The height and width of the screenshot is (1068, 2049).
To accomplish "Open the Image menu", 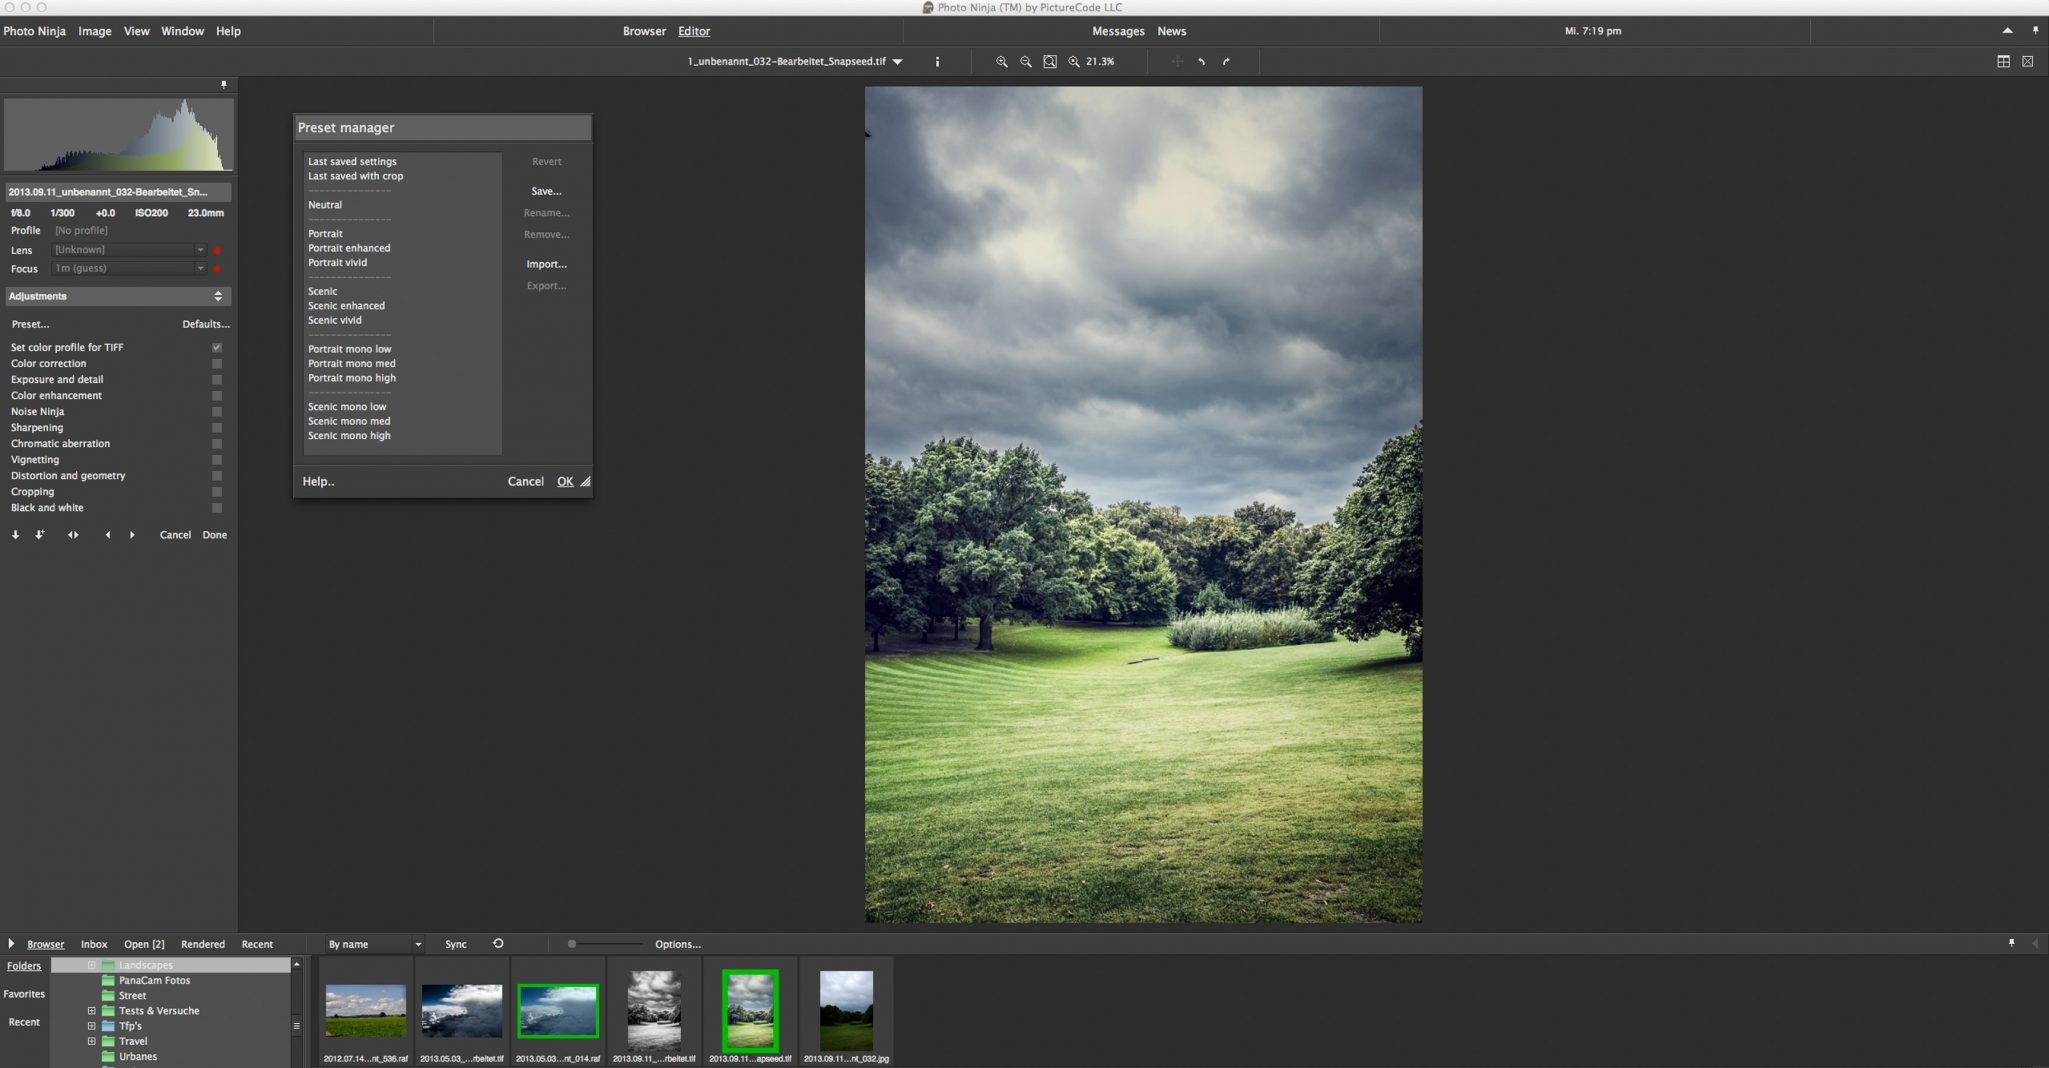I will [x=95, y=31].
